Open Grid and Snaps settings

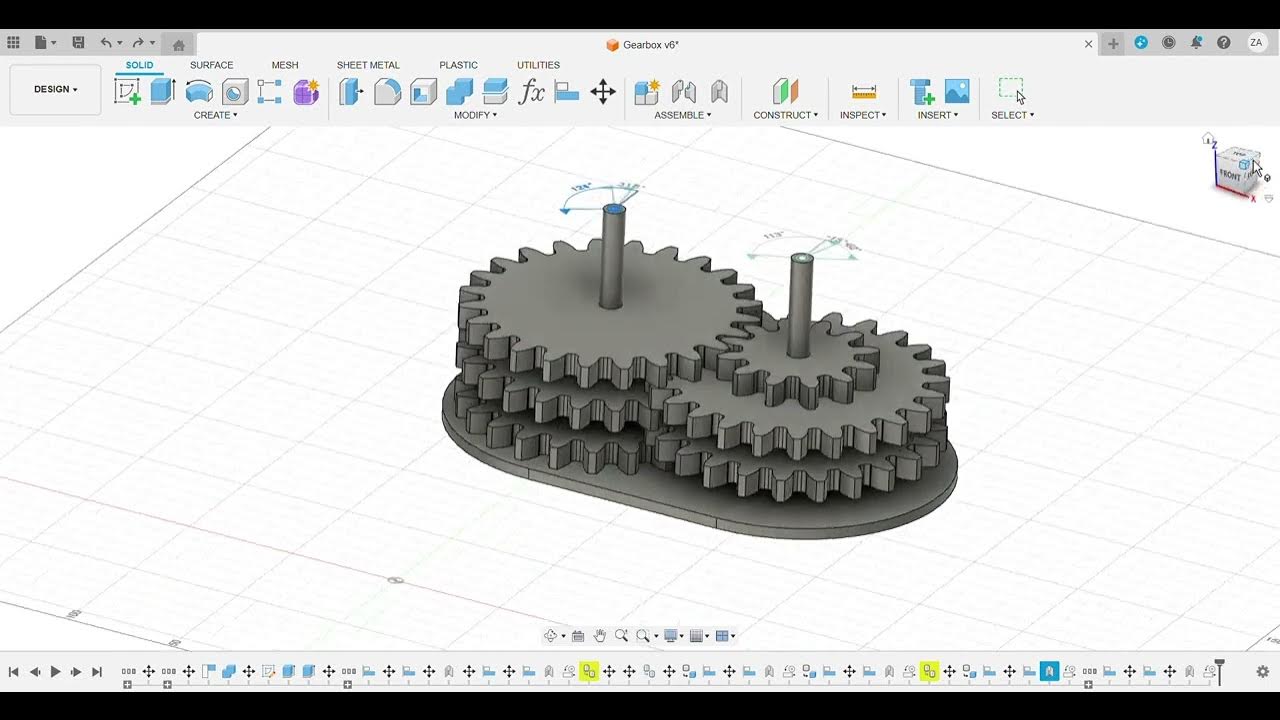[x=700, y=636]
